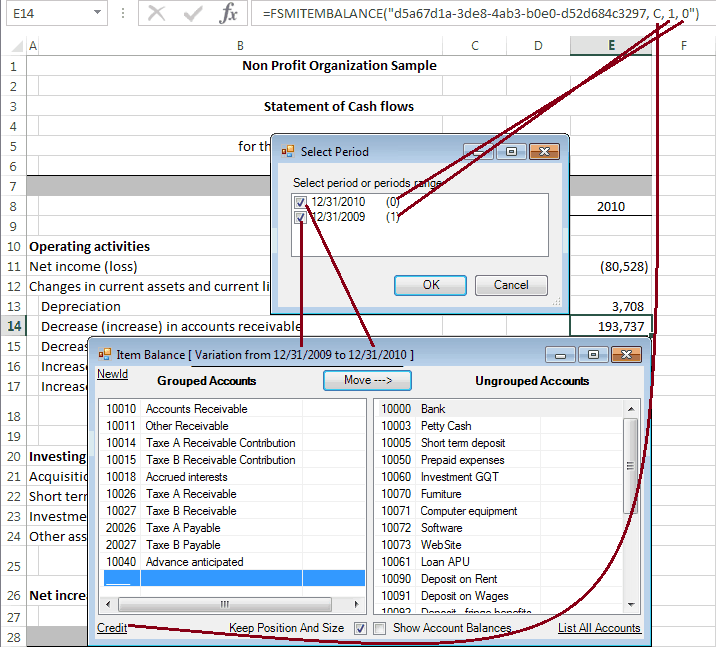The width and height of the screenshot is (716, 647).
Task: Toggle the 12/31/2009 period checkbox
Action: [x=300, y=217]
